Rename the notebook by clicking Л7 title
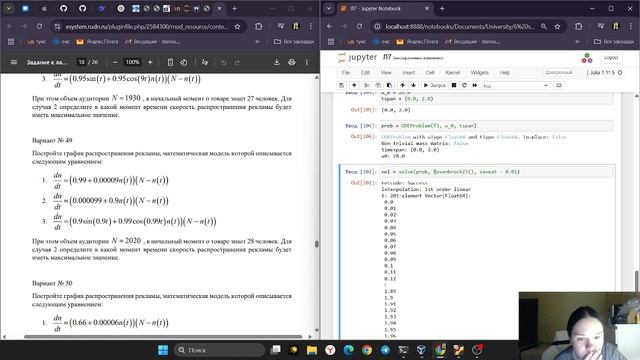 387,57
